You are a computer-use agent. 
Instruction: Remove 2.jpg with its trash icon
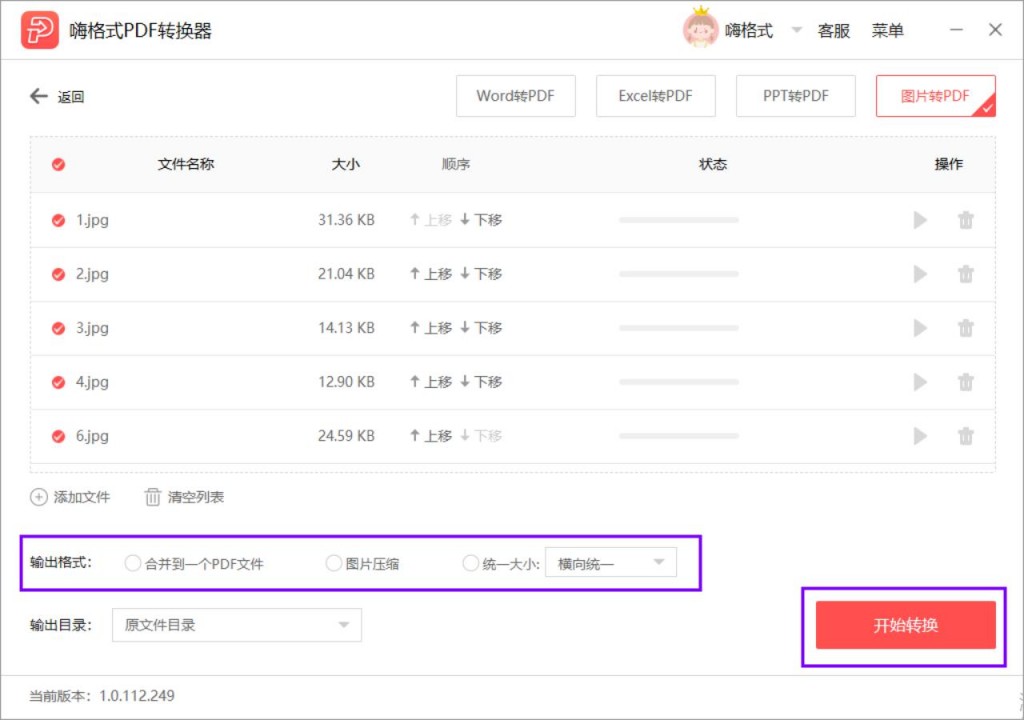(966, 274)
